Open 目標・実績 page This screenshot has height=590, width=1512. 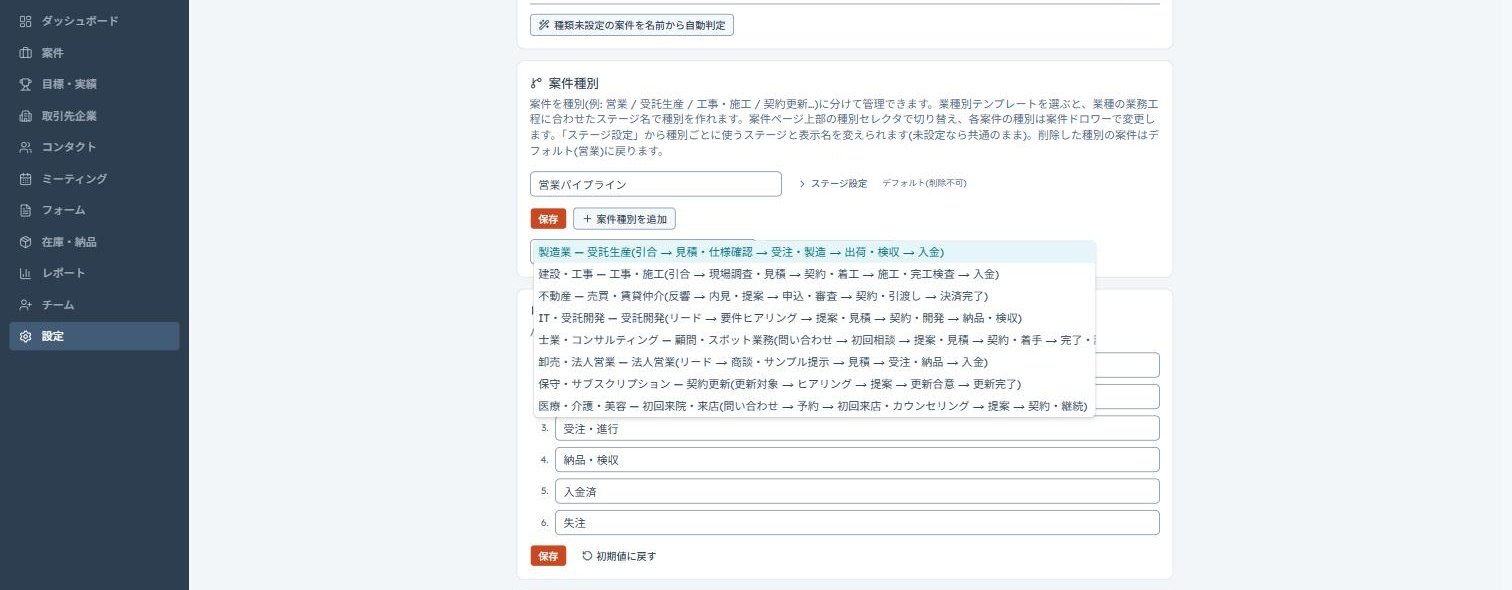(x=94, y=84)
